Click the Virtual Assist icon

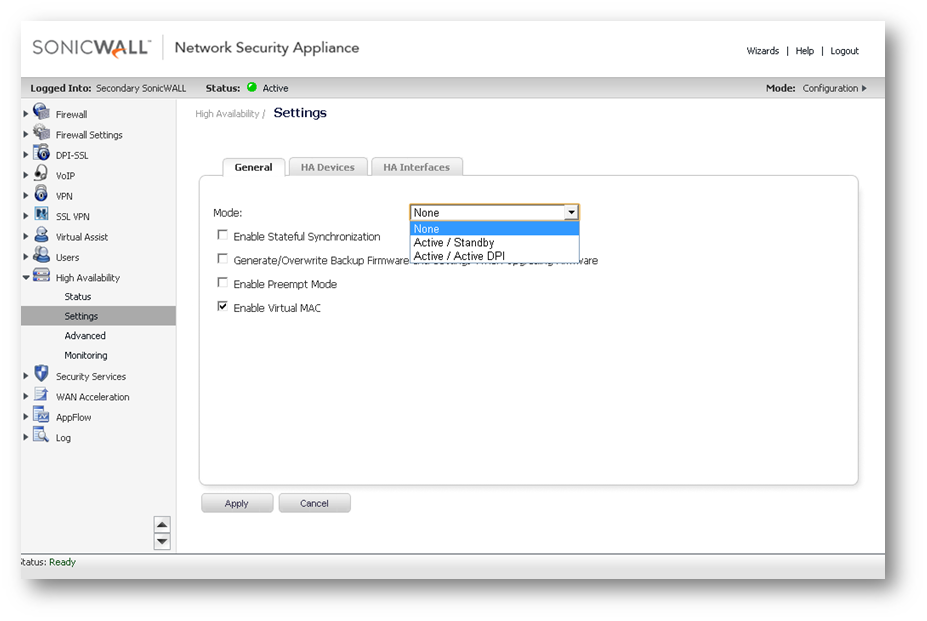point(41,236)
